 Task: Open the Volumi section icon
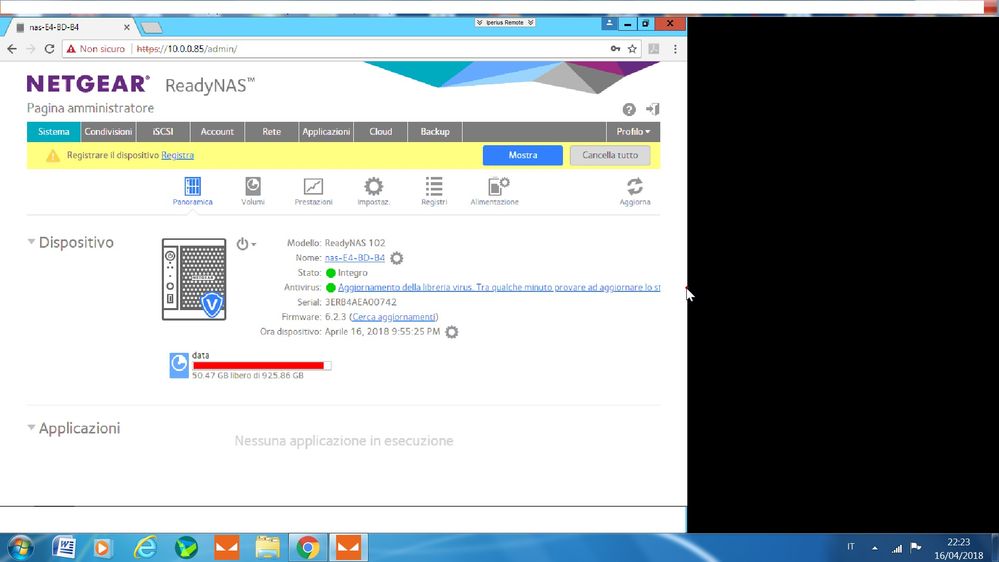coord(253,191)
